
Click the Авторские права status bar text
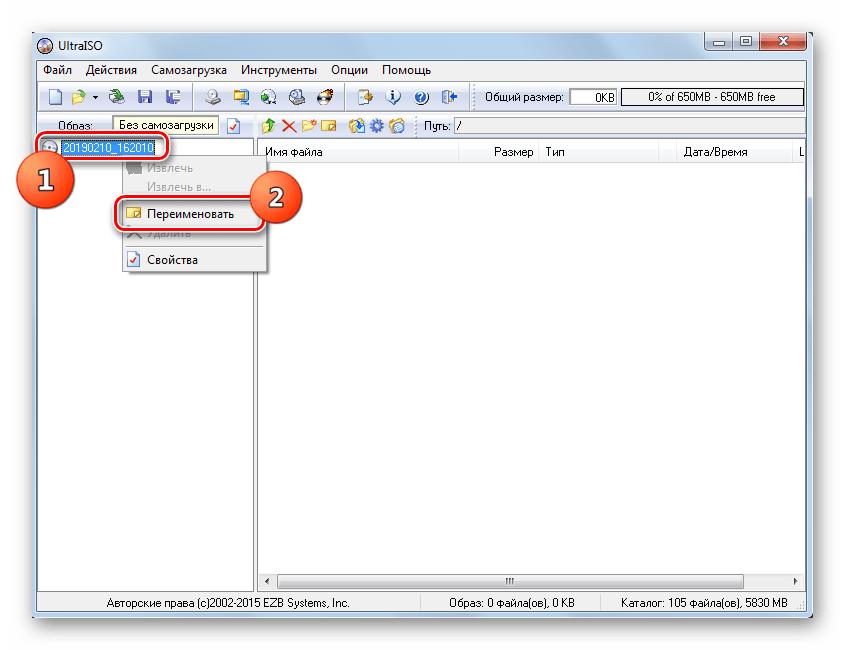(228, 603)
